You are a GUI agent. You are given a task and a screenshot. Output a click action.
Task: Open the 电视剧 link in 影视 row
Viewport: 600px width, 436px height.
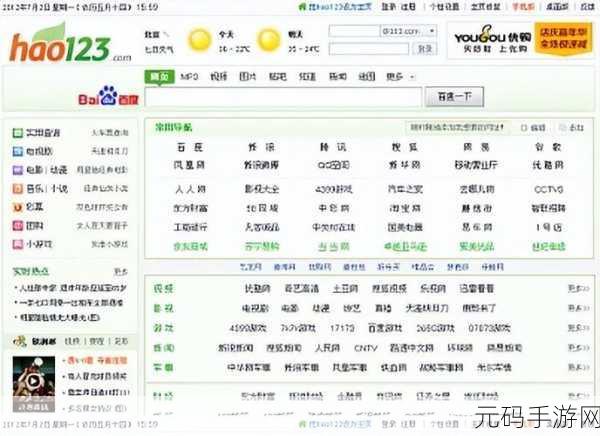(x=255, y=308)
